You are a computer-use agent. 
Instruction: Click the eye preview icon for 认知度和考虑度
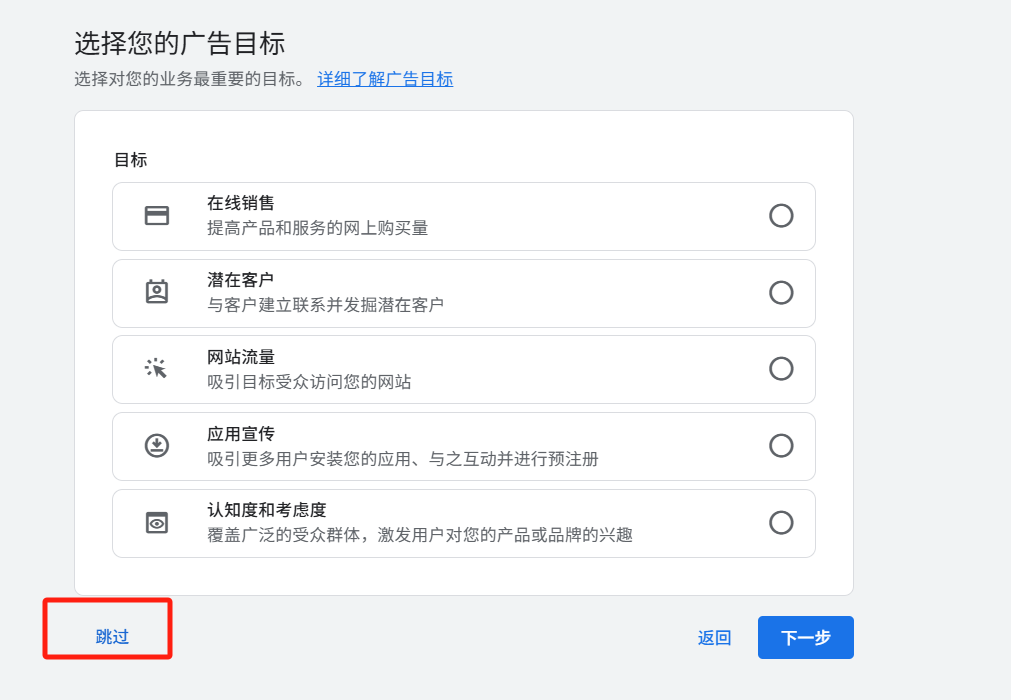pyautogui.click(x=157, y=523)
